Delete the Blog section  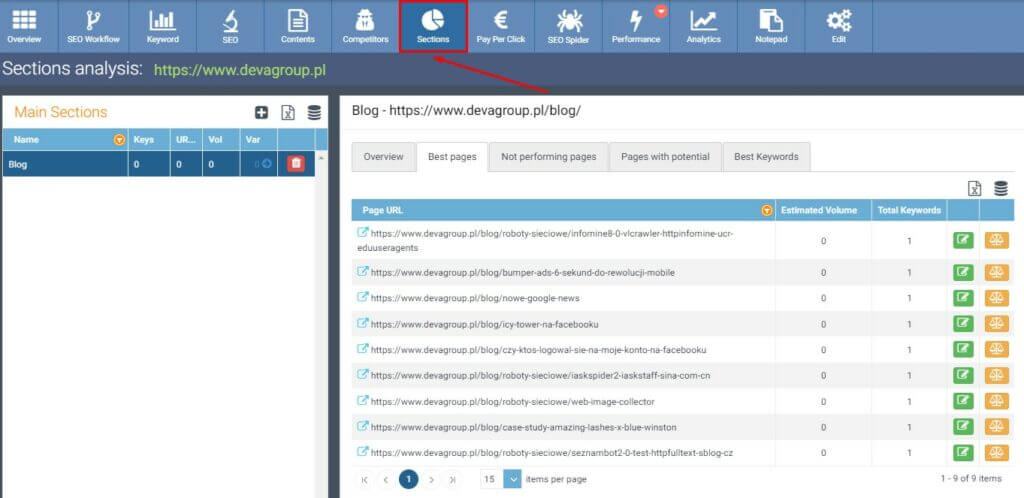coord(296,164)
